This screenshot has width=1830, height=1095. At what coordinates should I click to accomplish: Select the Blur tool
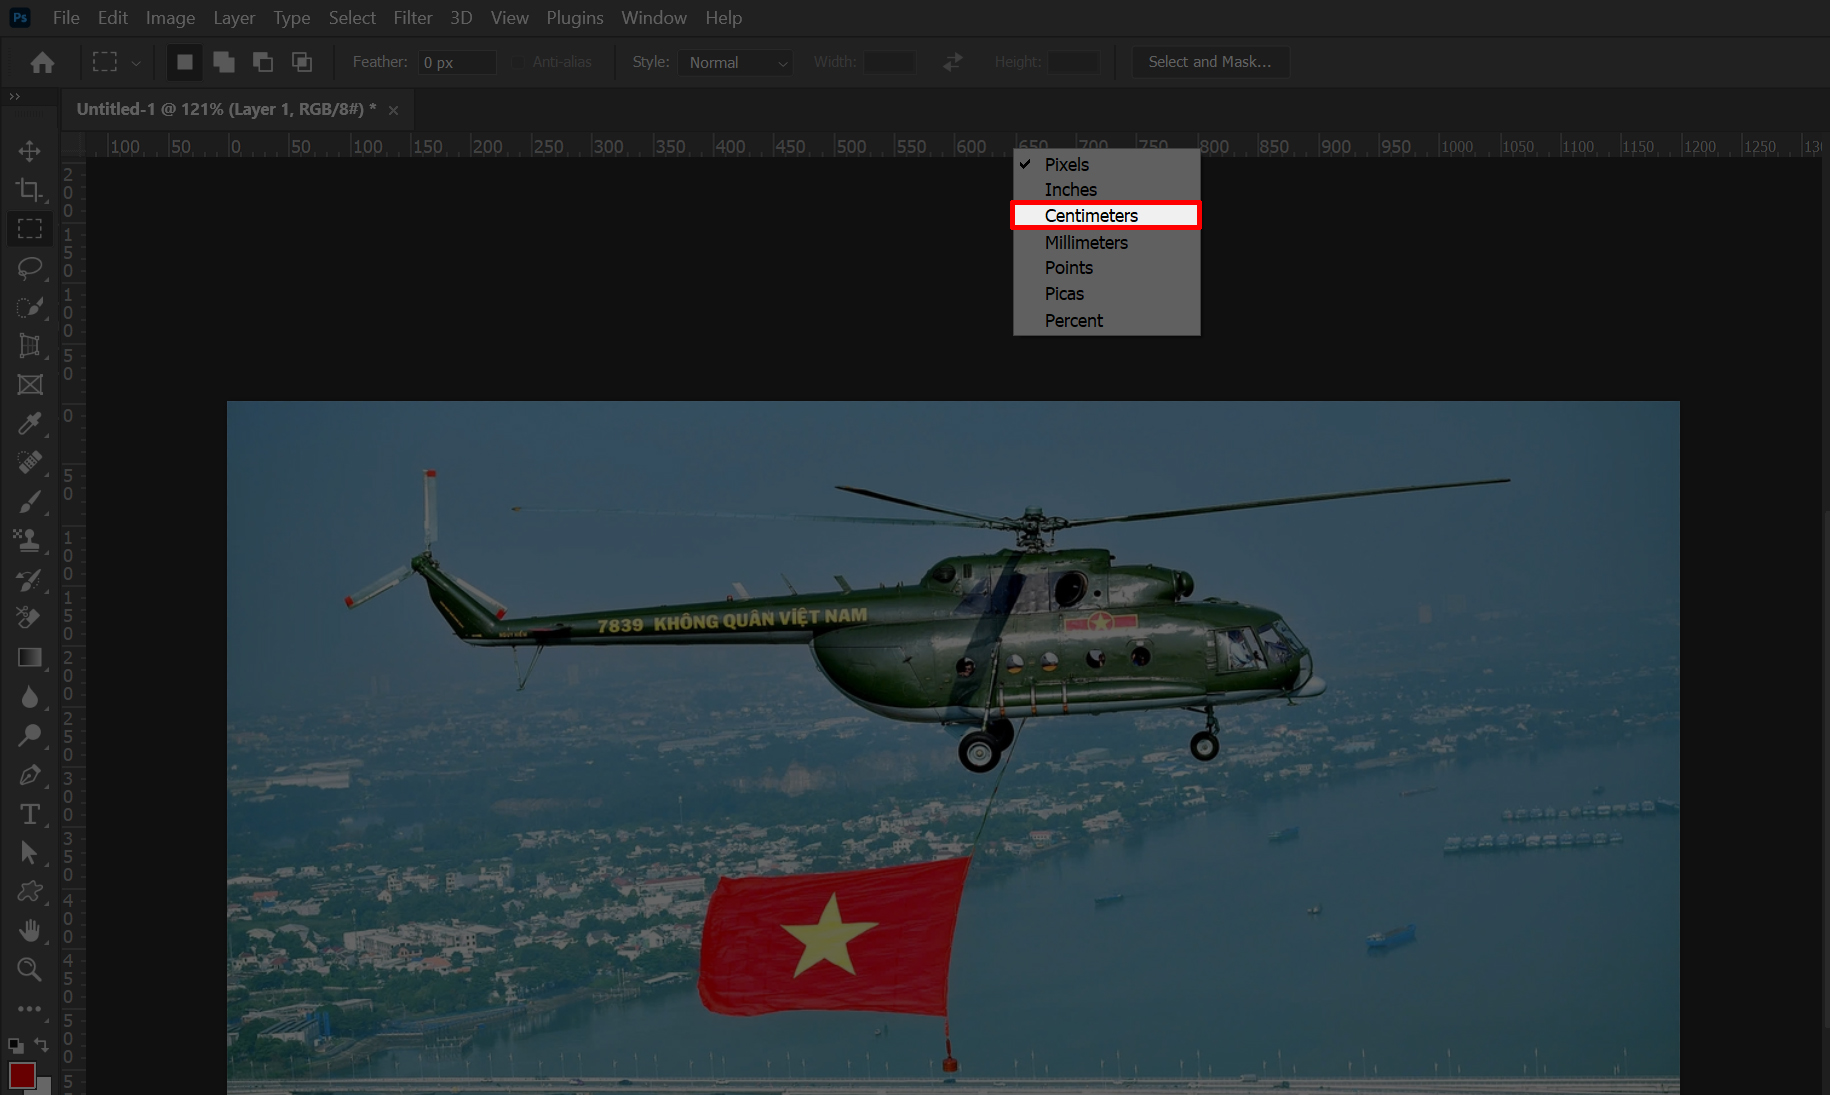point(30,697)
